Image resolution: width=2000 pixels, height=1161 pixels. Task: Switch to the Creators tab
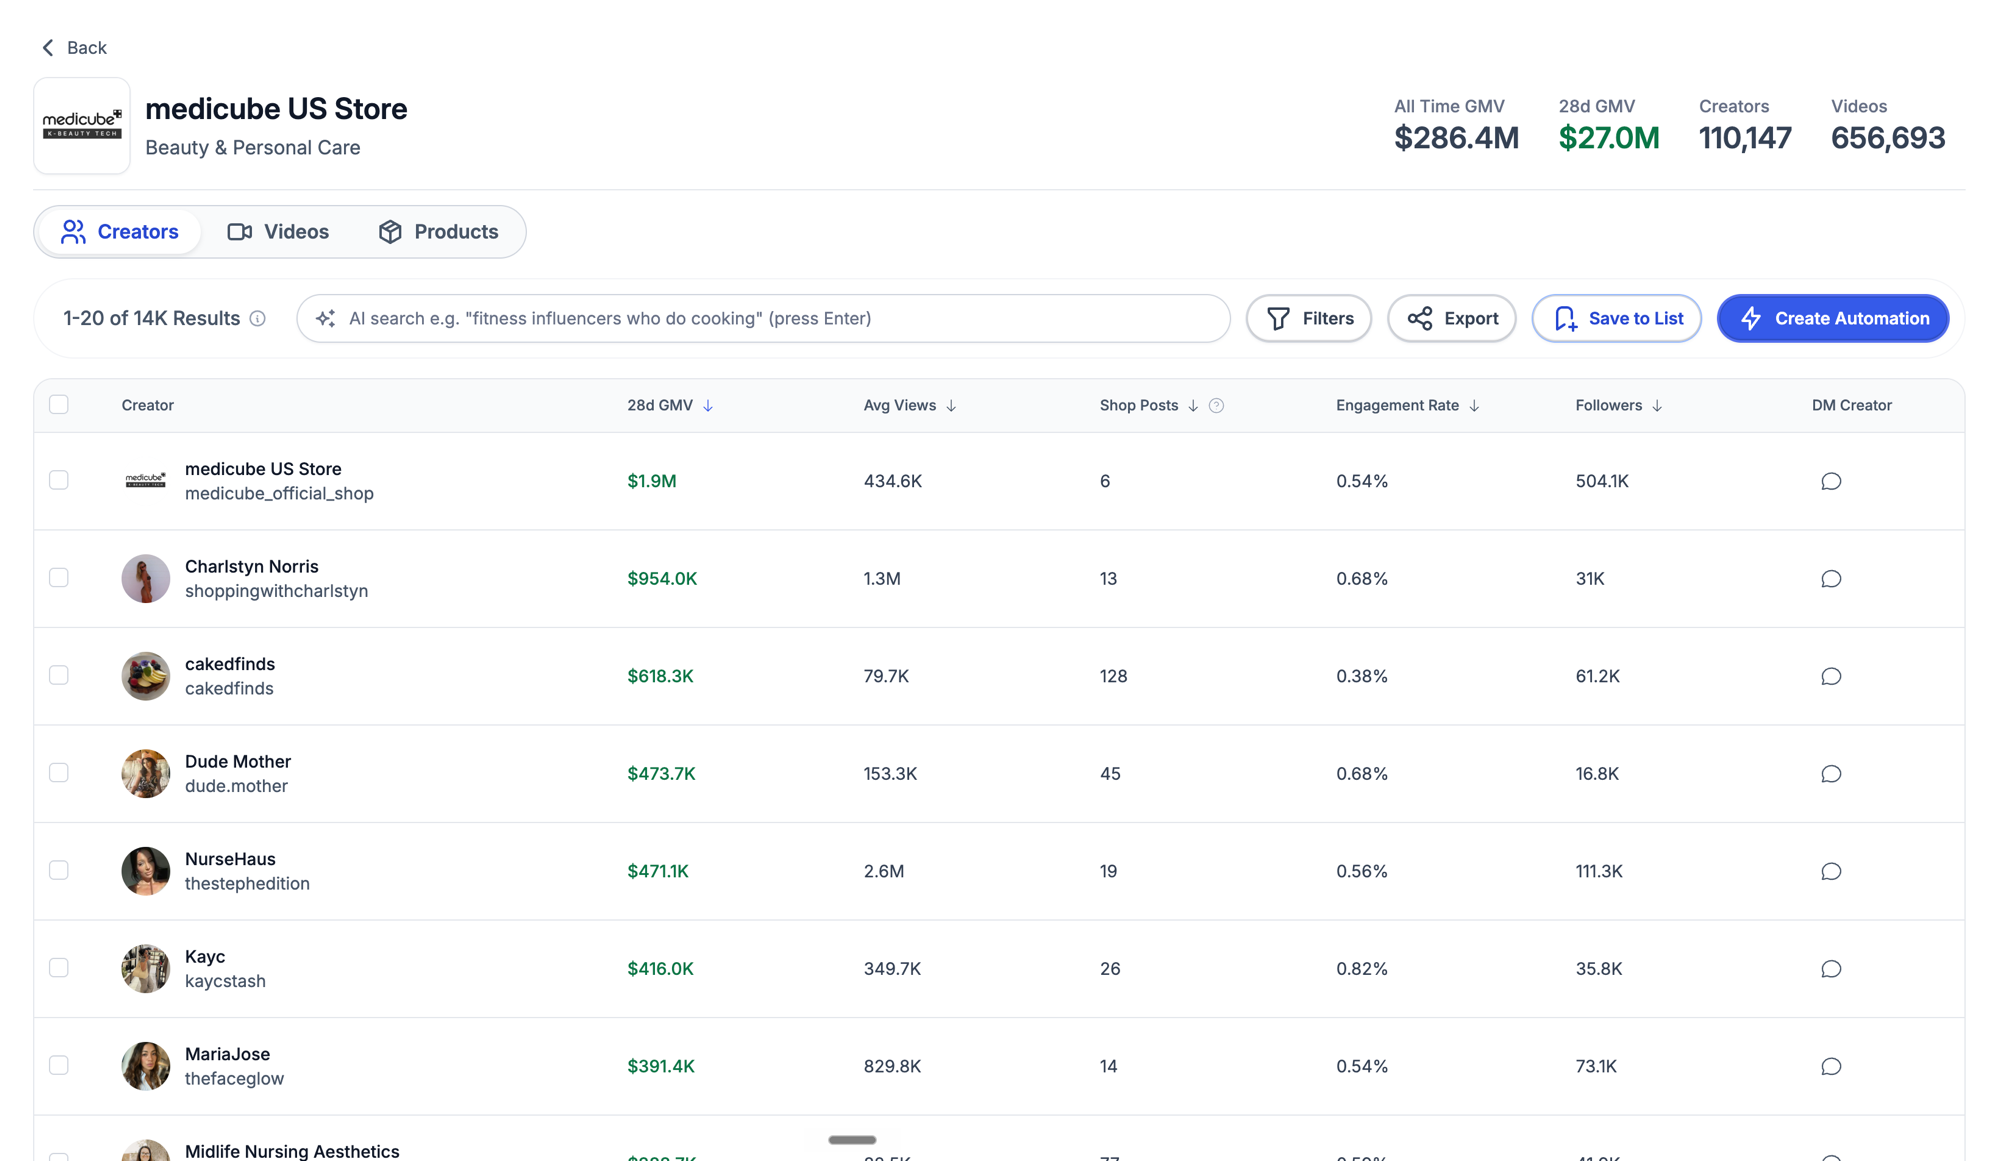click(119, 232)
